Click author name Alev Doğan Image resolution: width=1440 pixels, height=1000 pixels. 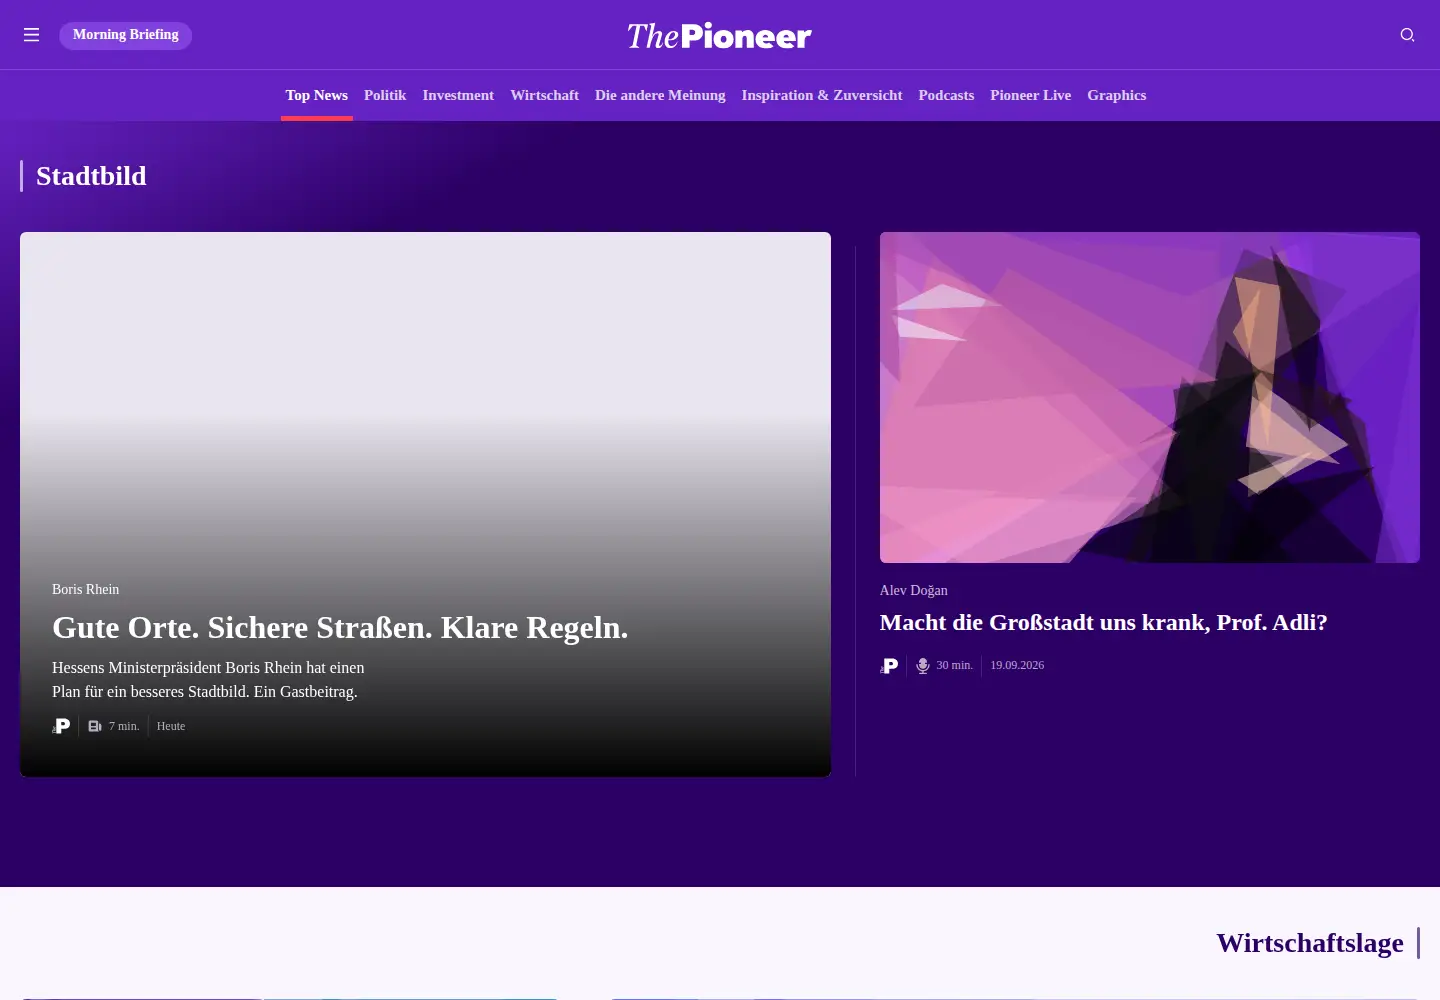pyautogui.click(x=913, y=590)
